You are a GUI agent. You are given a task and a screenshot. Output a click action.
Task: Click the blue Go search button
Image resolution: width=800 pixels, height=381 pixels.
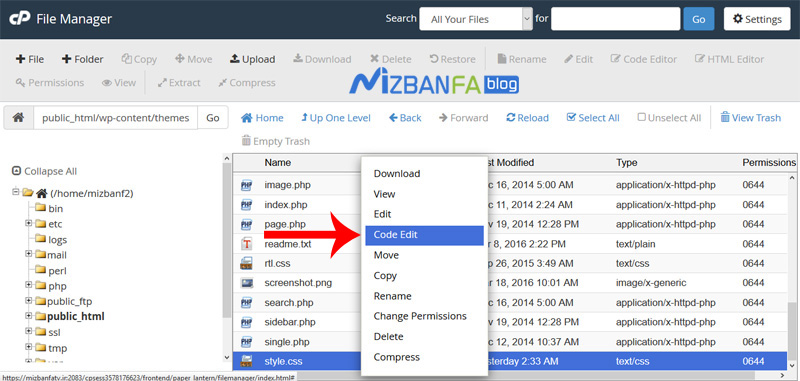pyautogui.click(x=698, y=19)
